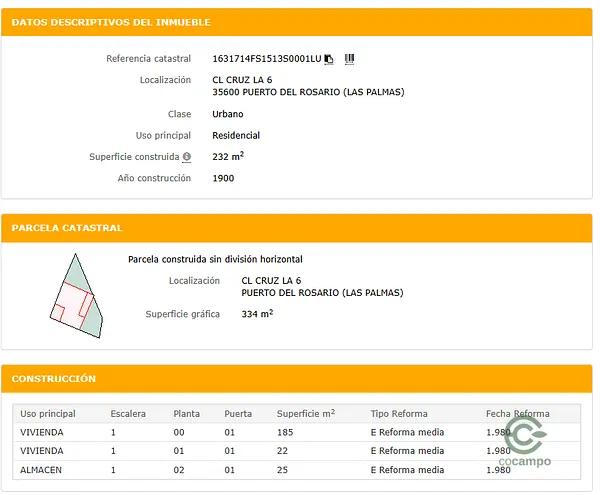Click the info icon beside Superficie construida
600x495 pixels.
[x=187, y=157]
